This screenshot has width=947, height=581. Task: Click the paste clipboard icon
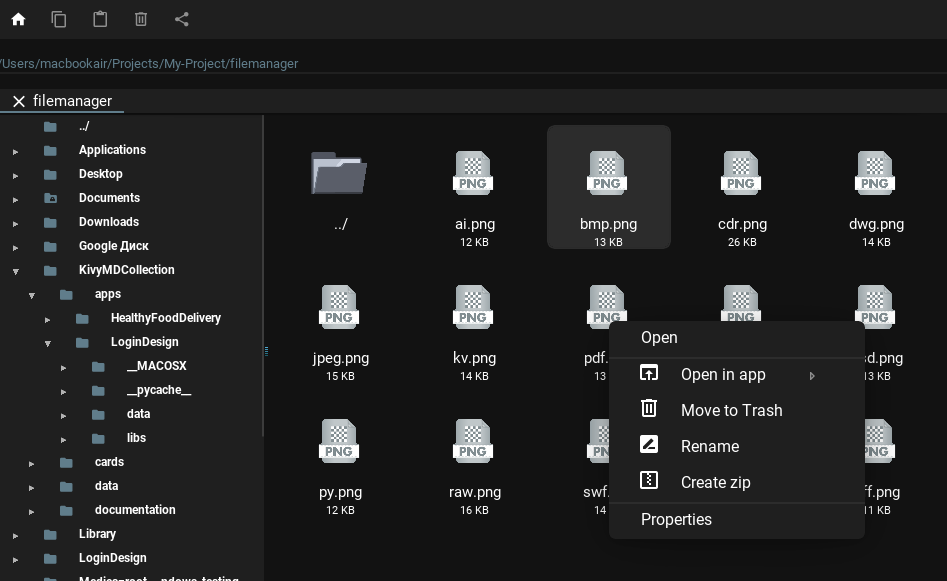point(100,18)
